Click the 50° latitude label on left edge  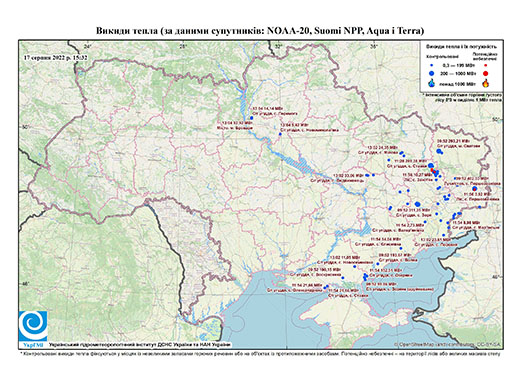click(25, 127)
